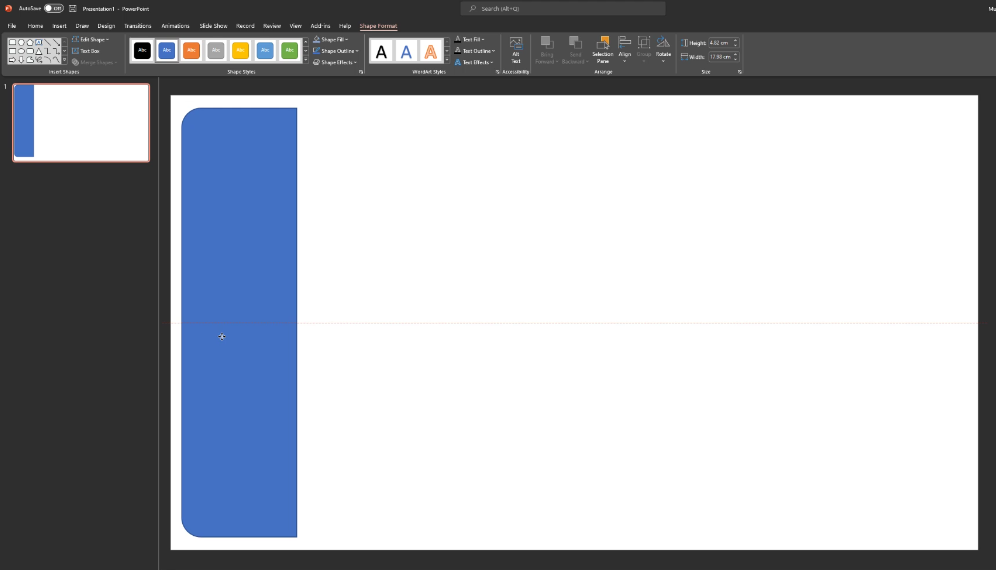This screenshot has height=570, width=996.
Task: Switch to the Add-ins tab
Action: point(320,26)
